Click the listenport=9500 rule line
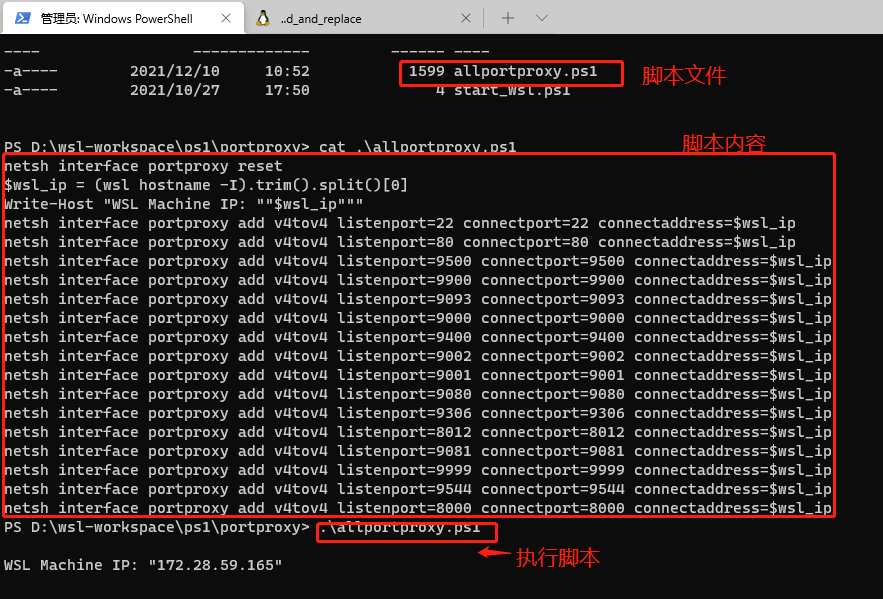The image size is (883, 599). tap(418, 261)
